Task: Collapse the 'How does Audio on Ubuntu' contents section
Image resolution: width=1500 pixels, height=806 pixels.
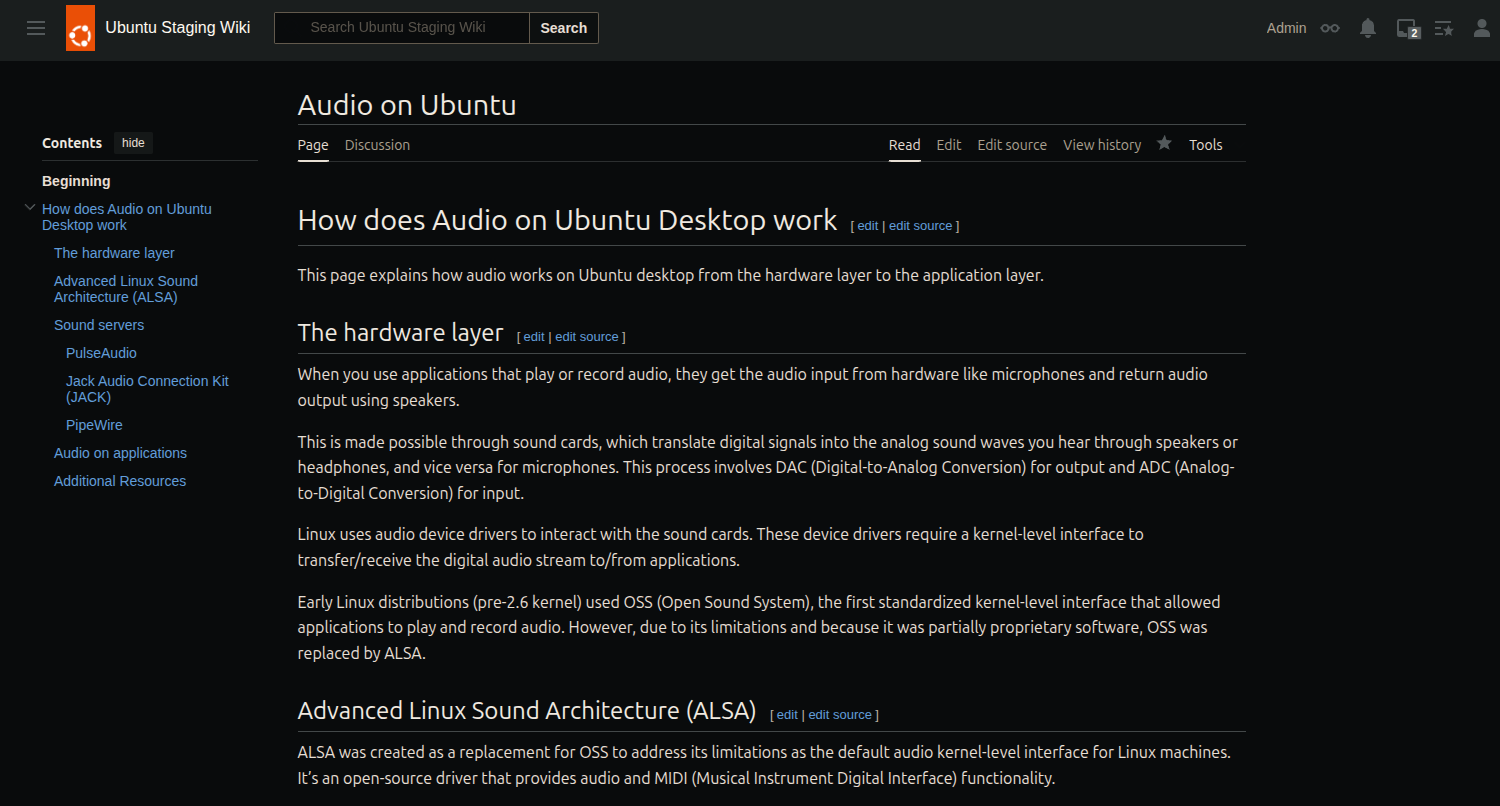Action: click(x=30, y=208)
